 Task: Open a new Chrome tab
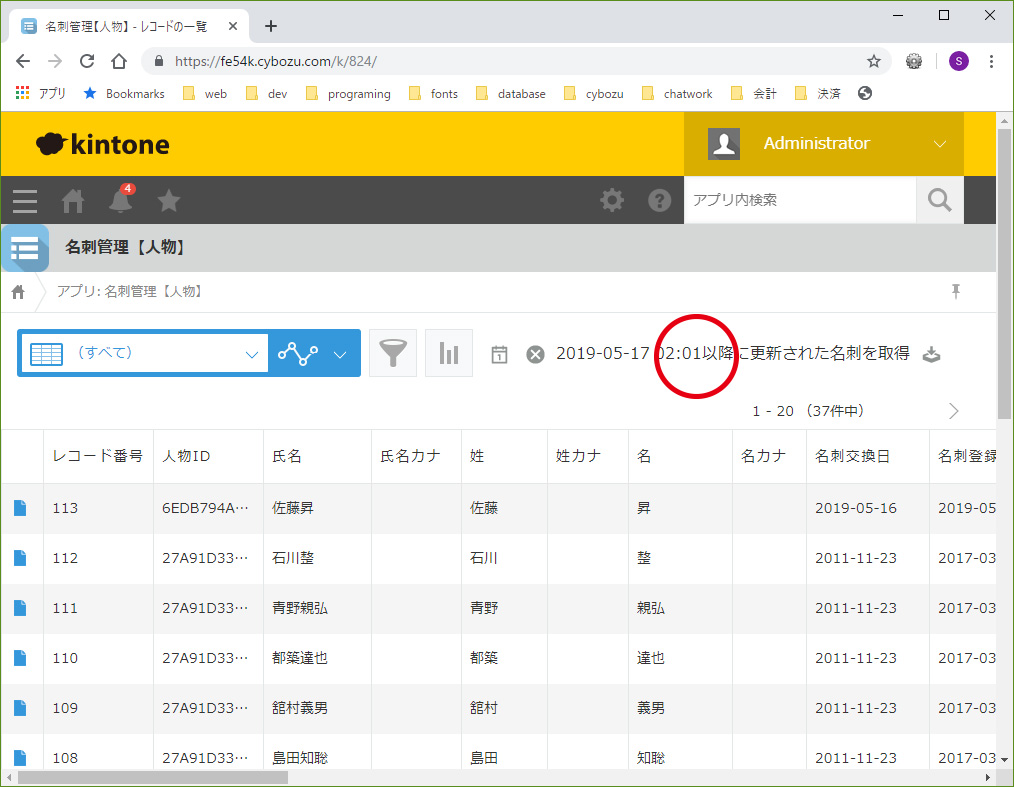coord(271,27)
